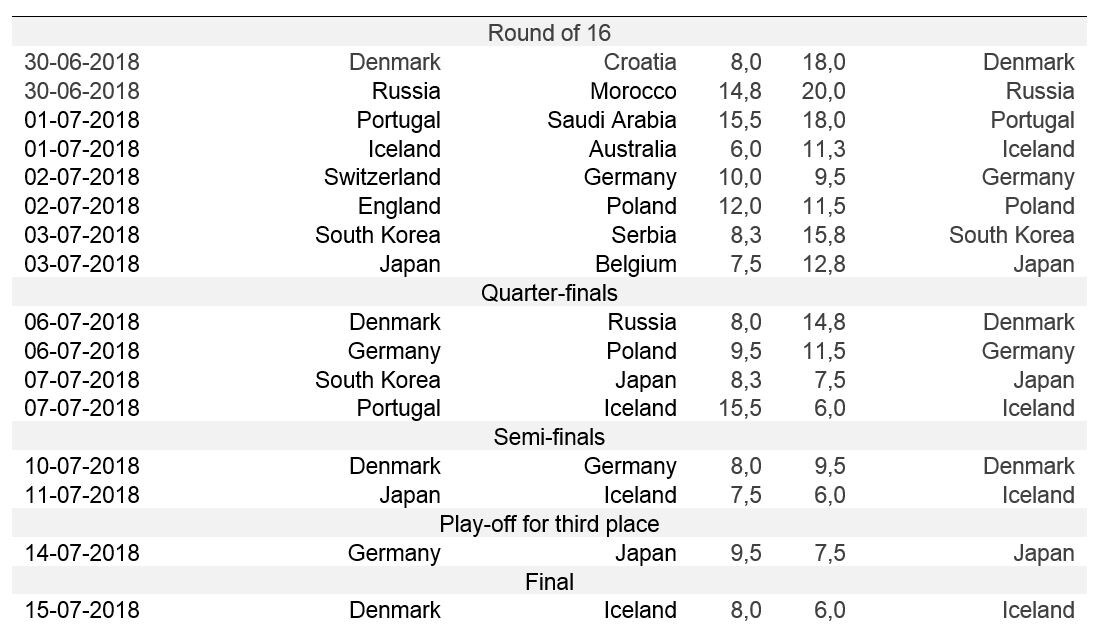
Task: Click the date 14-07-2018
Action: [x=82, y=553]
